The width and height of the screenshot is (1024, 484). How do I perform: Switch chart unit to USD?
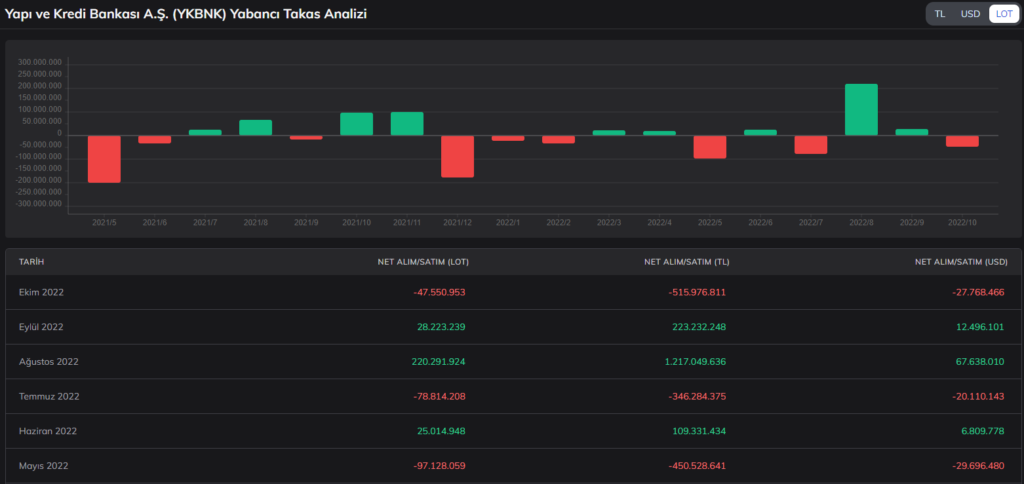970,13
